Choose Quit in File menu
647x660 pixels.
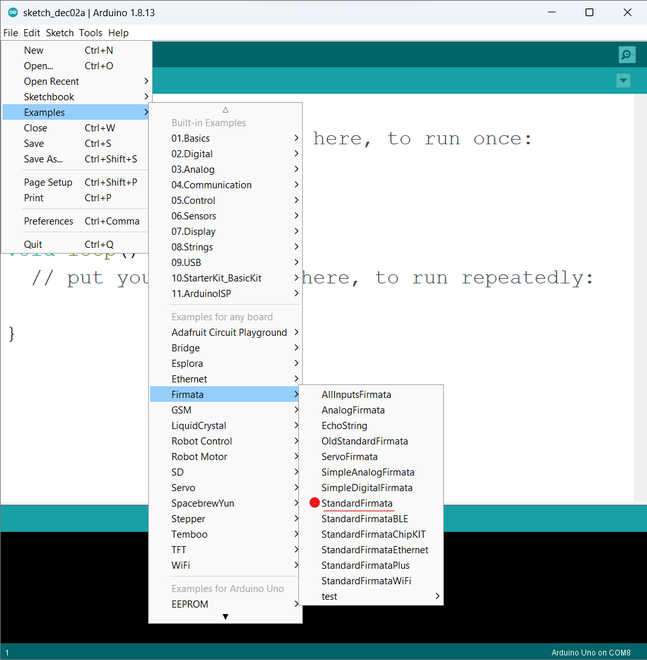tap(76, 245)
